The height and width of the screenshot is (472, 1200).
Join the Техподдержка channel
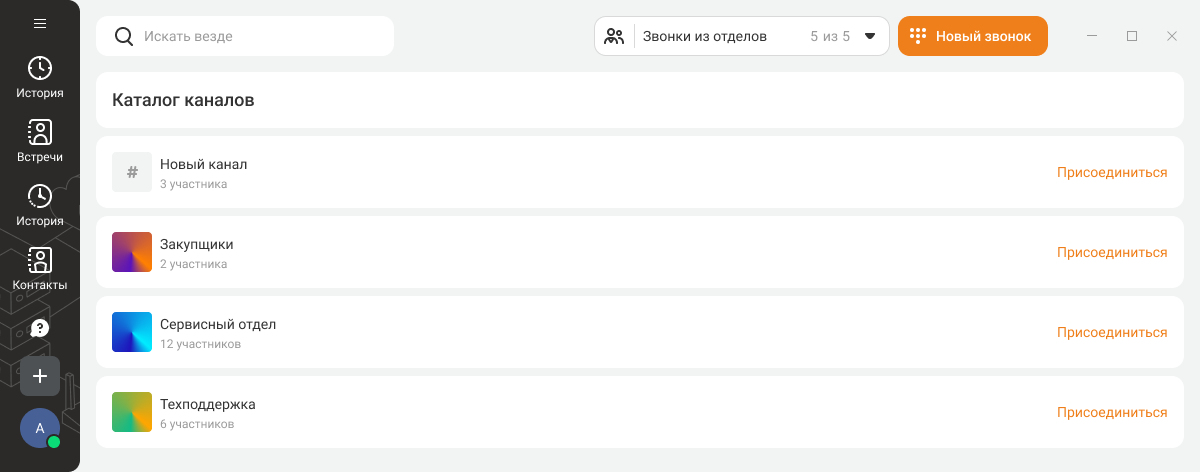(x=1111, y=412)
